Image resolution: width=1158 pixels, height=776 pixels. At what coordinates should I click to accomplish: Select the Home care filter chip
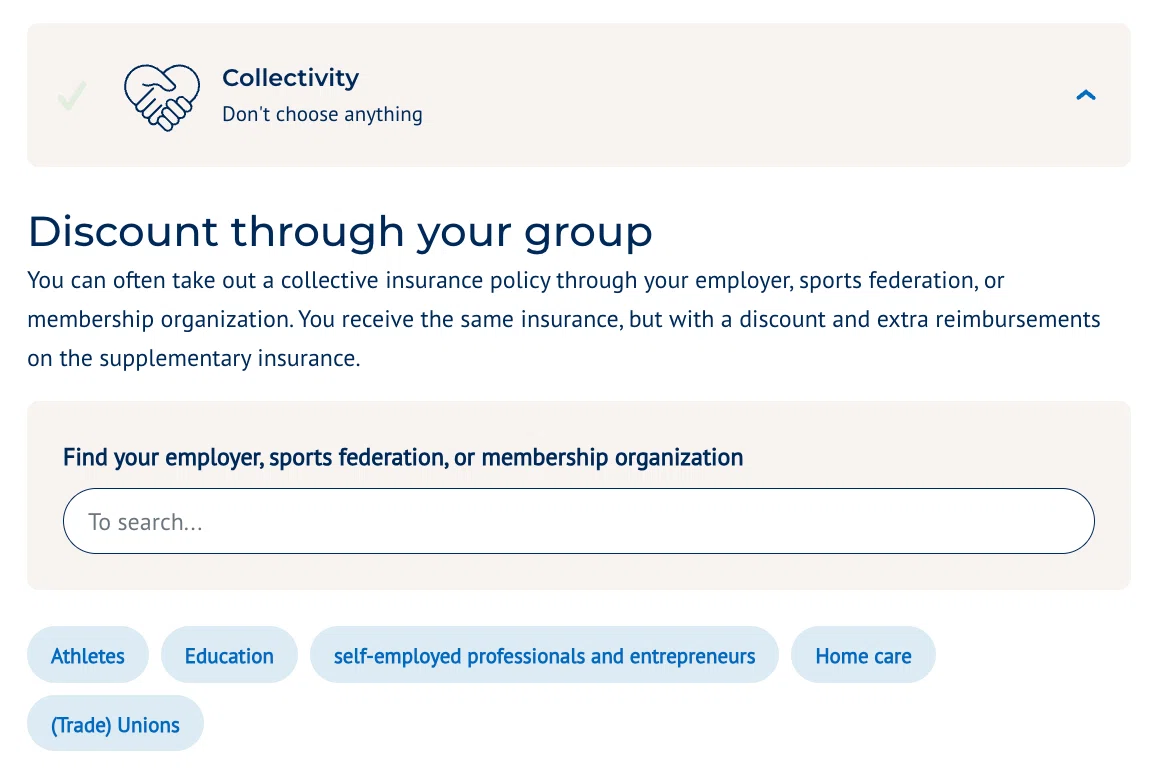click(x=863, y=655)
